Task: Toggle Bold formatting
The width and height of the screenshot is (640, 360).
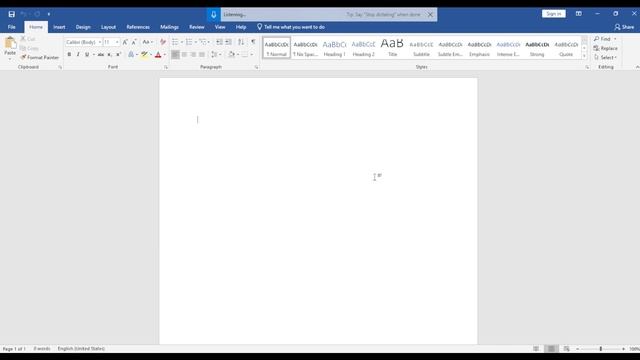Action: click(x=69, y=54)
